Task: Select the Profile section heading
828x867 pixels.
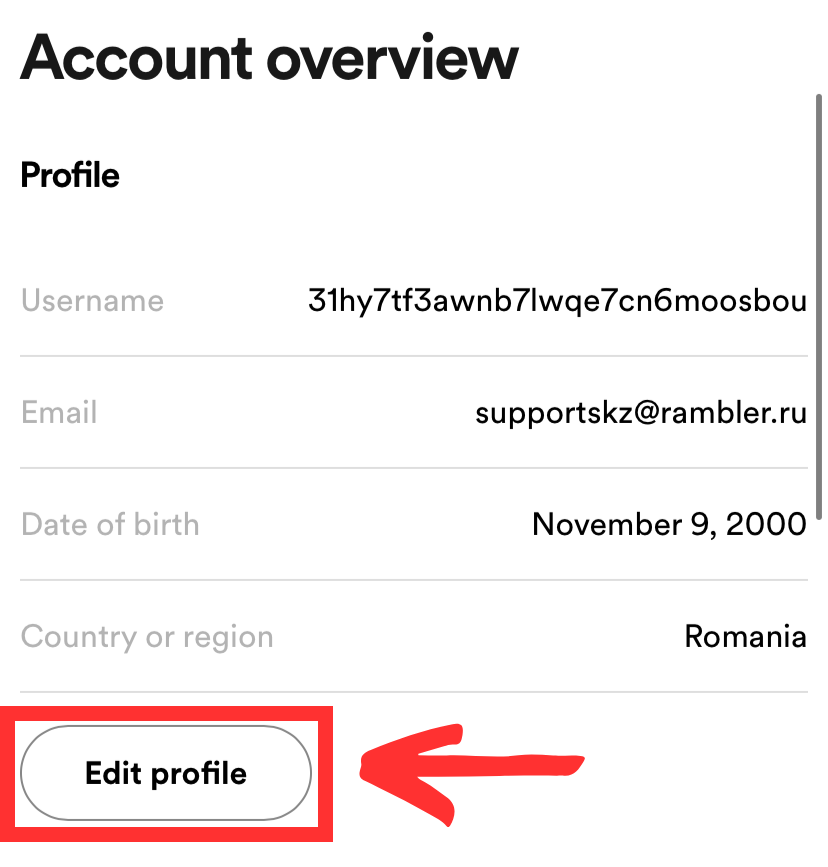Action: point(70,176)
